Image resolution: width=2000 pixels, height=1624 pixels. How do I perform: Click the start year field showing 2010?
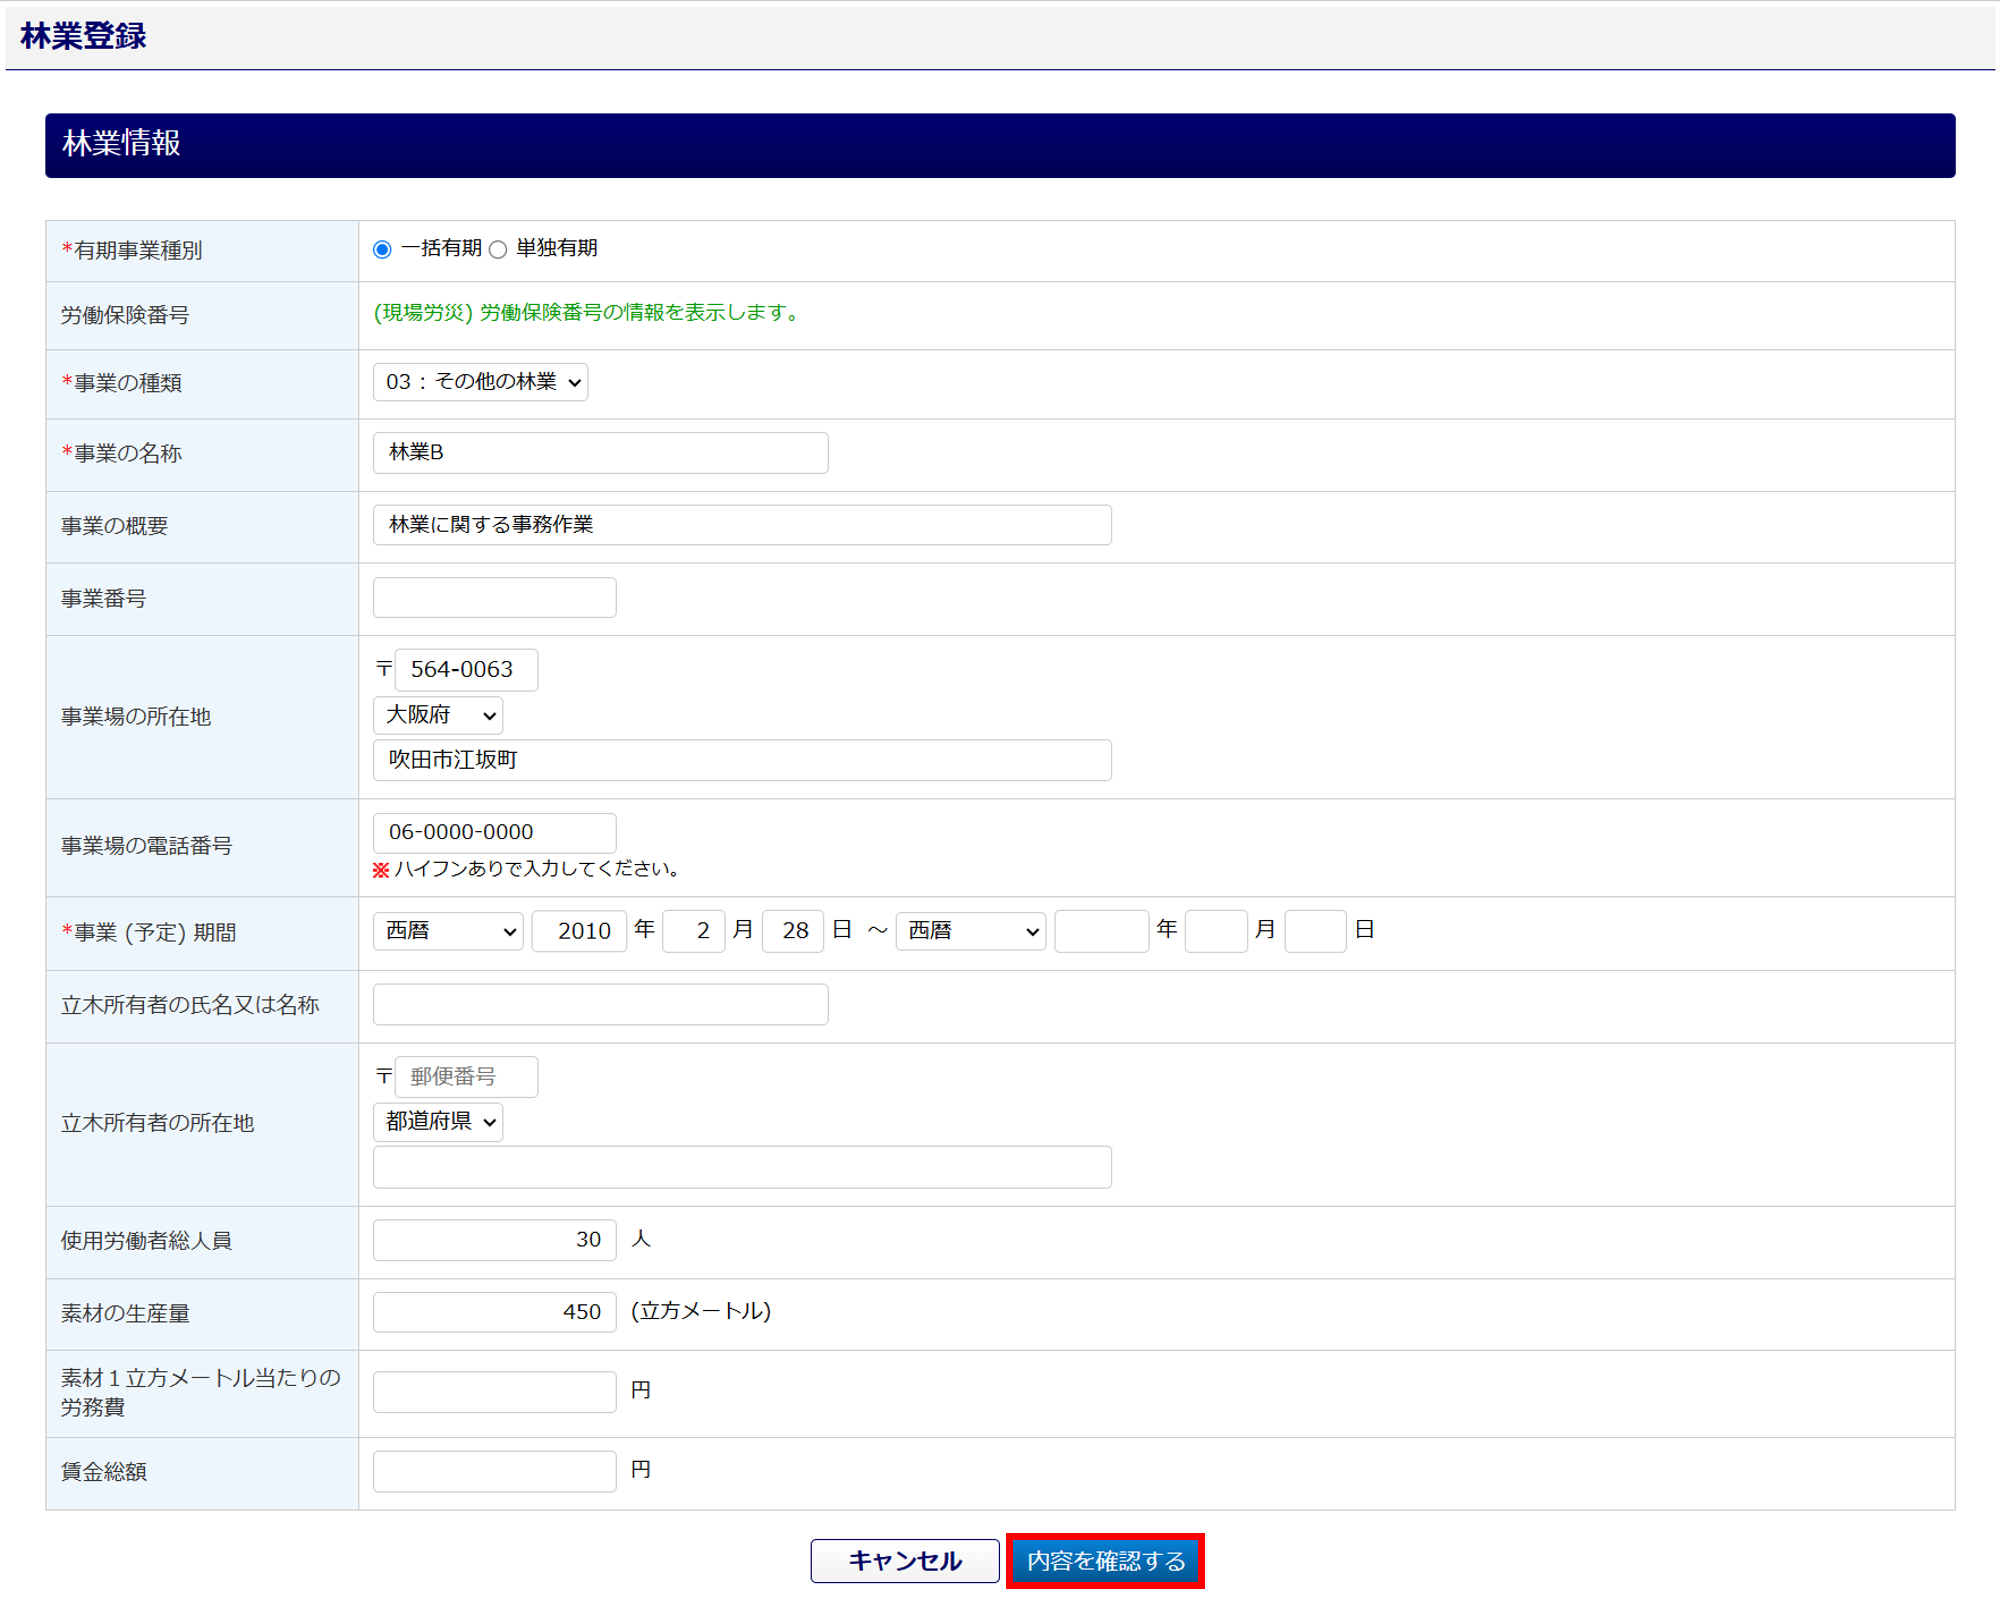click(x=579, y=931)
